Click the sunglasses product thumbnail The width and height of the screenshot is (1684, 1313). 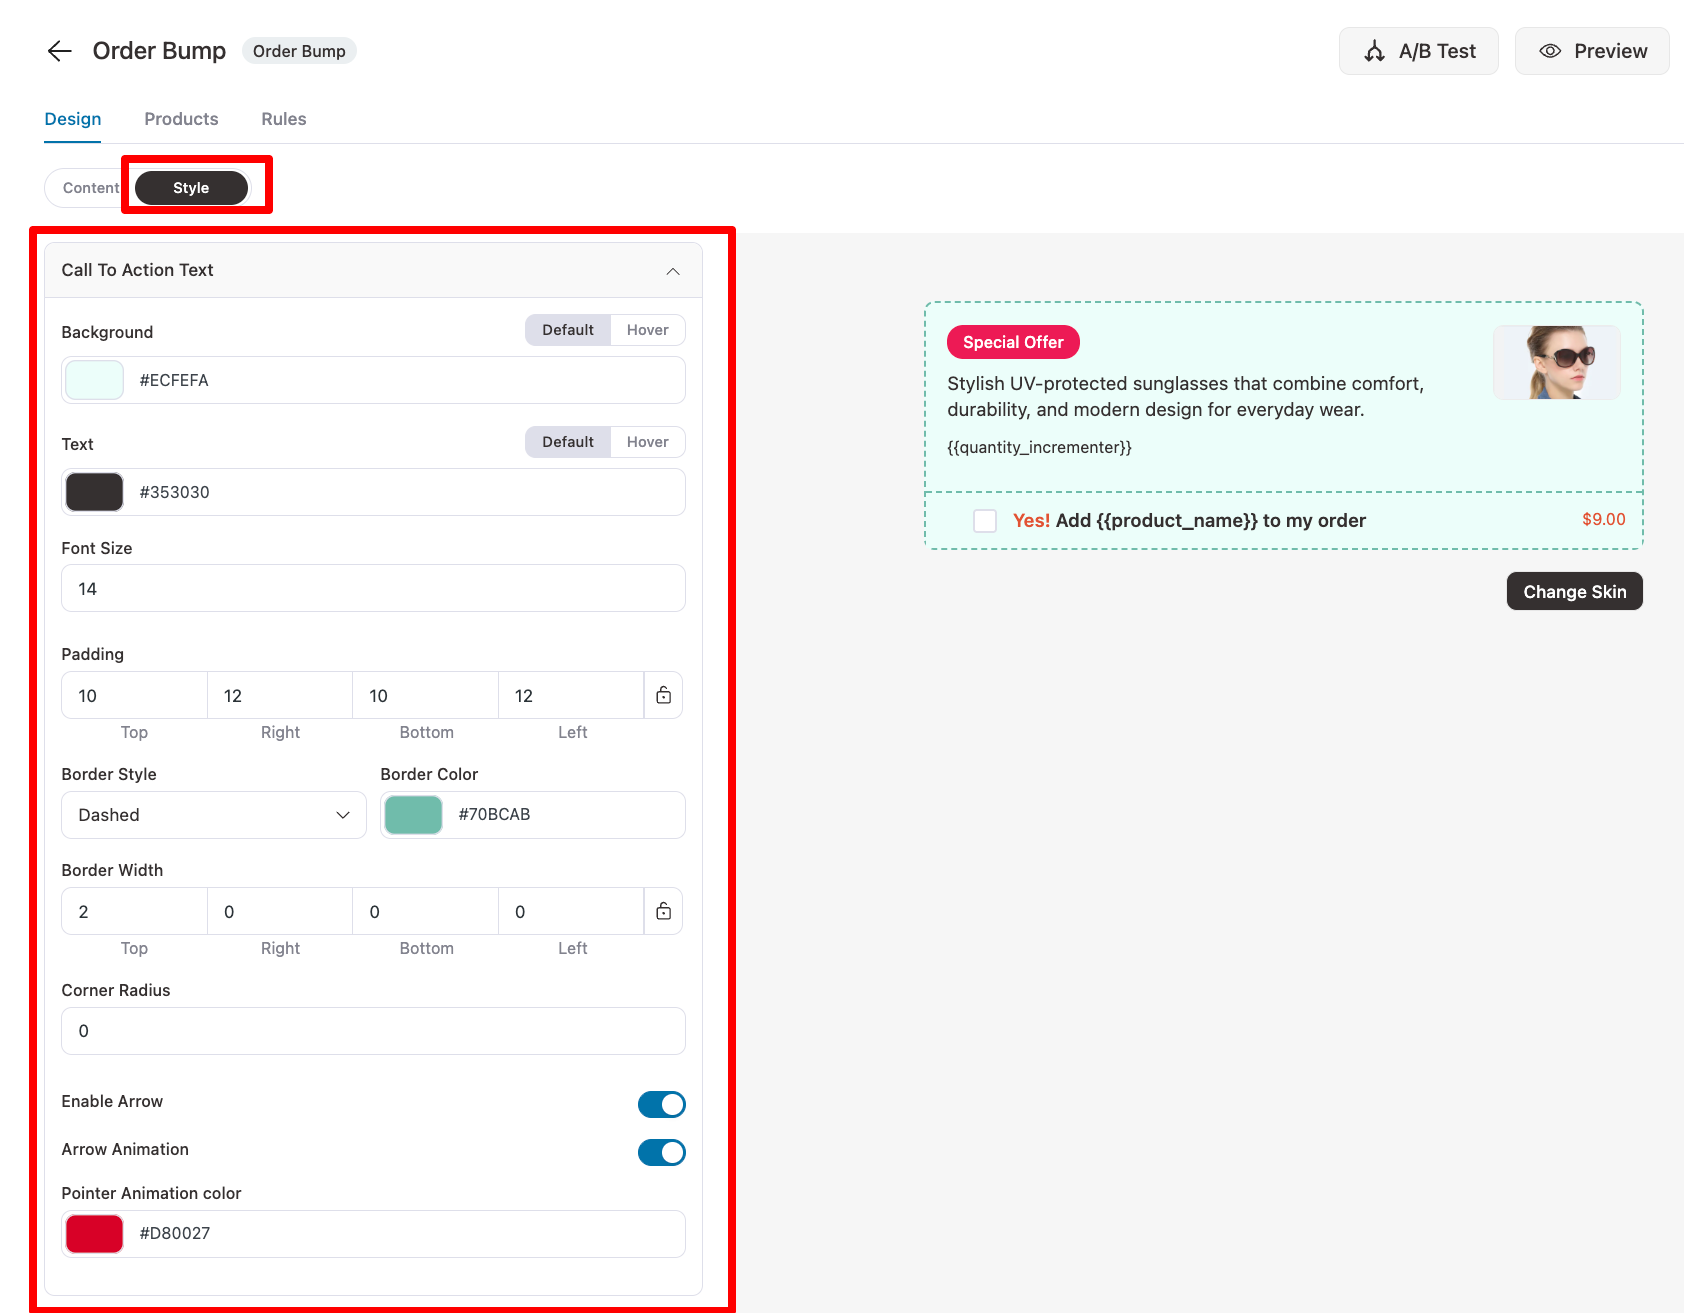(x=1556, y=362)
